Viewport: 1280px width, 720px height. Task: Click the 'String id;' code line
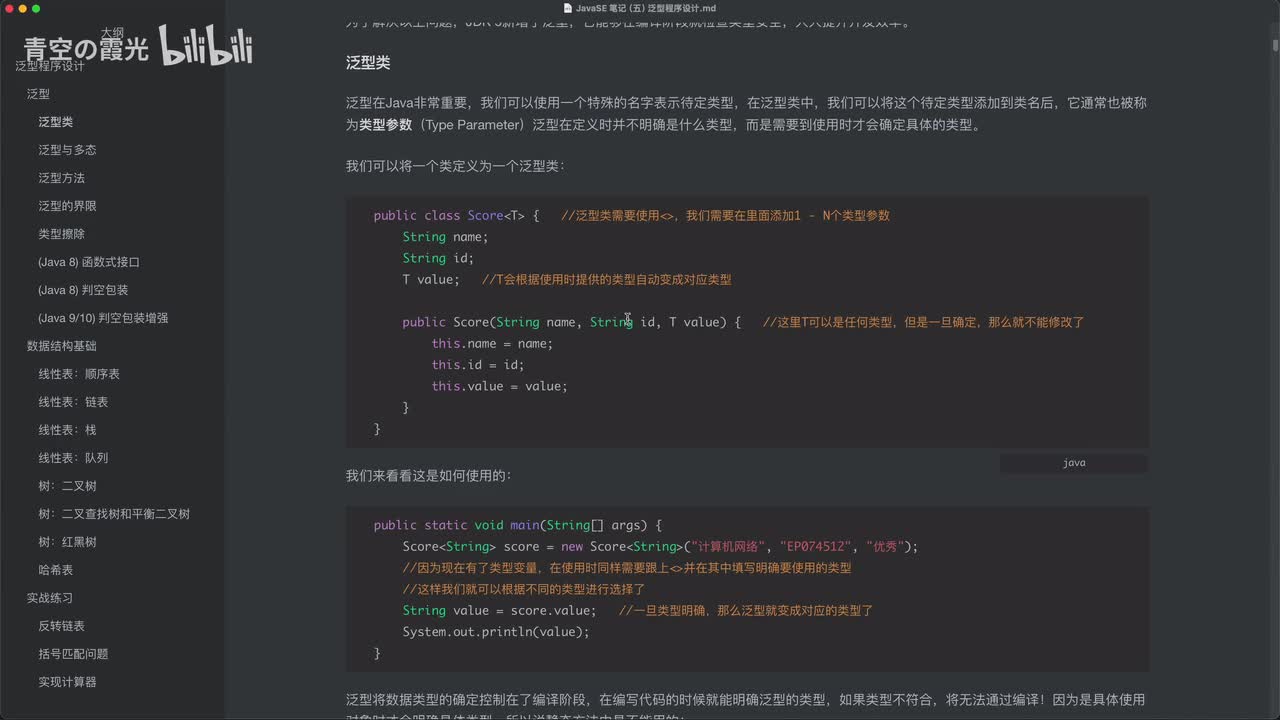[438, 258]
